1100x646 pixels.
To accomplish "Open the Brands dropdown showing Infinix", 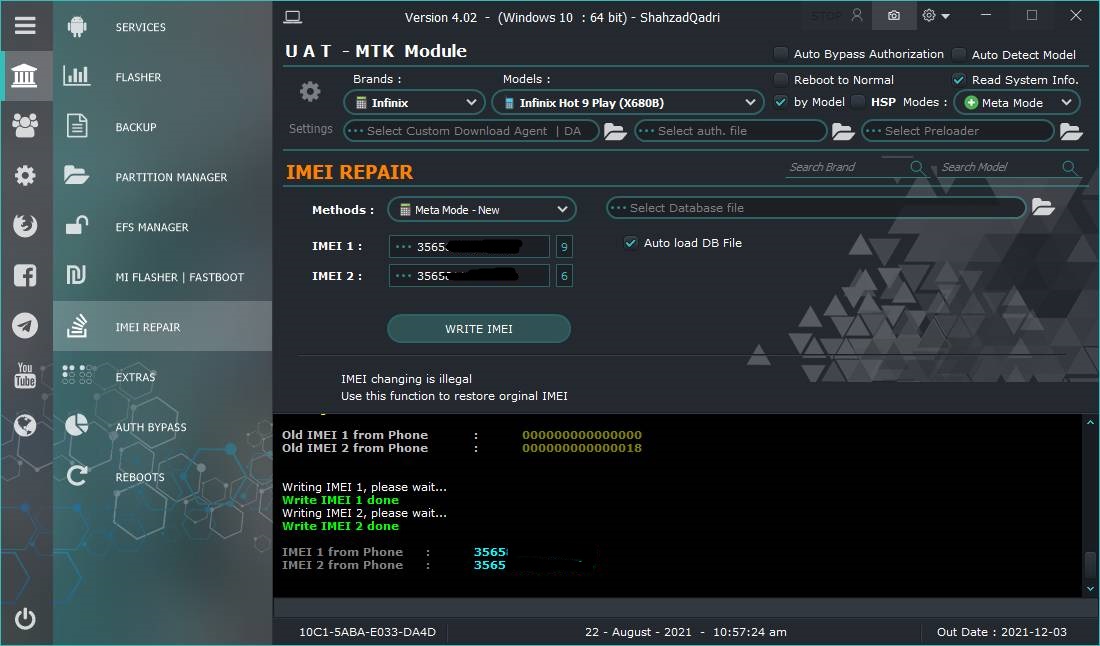I will tap(414, 102).
